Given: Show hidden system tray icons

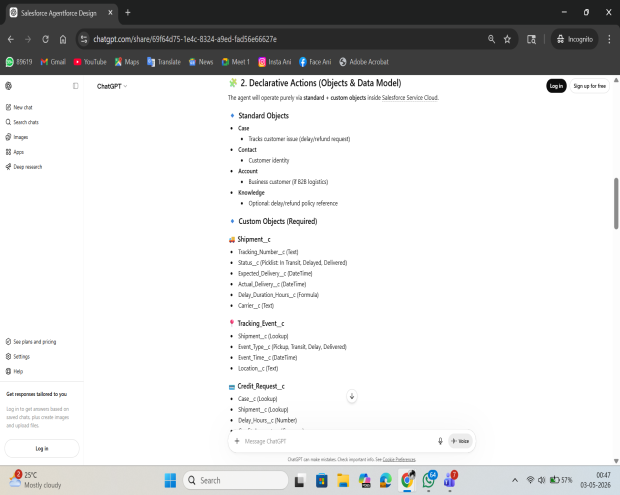Looking at the screenshot, I should point(515,480).
